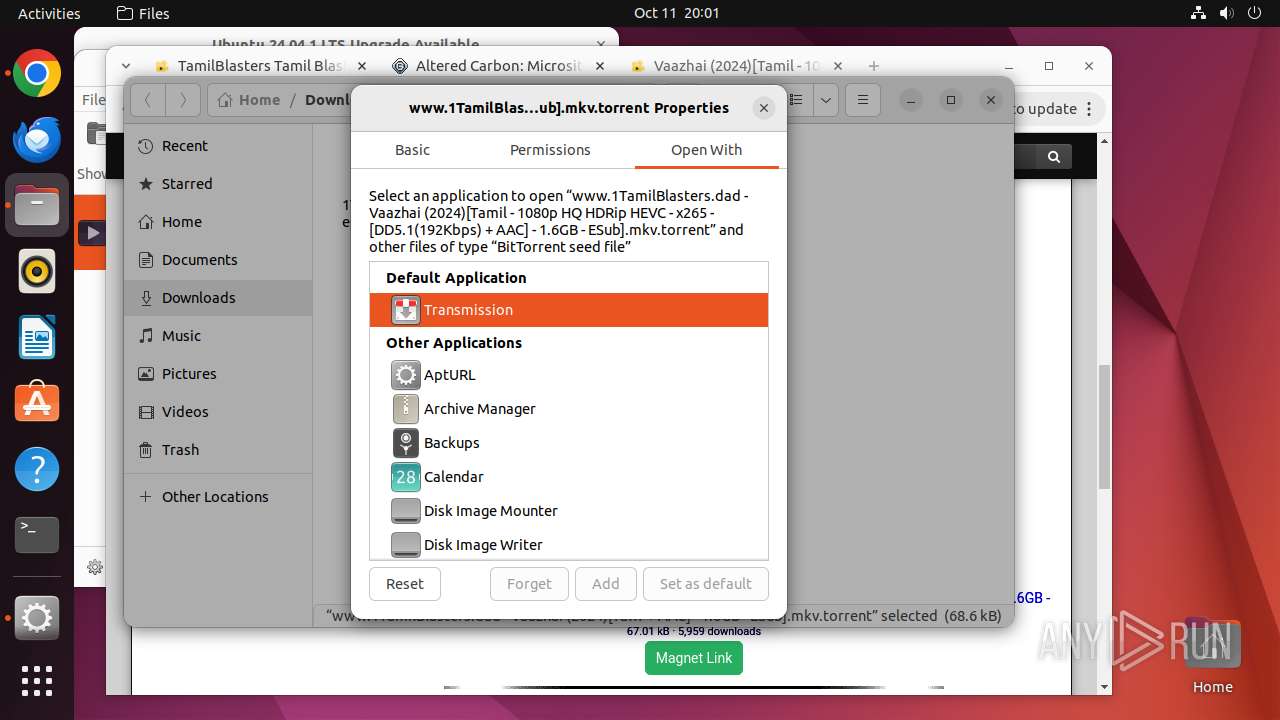Select Transmission as default application
The width and height of the screenshot is (1280, 720).
(x=569, y=310)
